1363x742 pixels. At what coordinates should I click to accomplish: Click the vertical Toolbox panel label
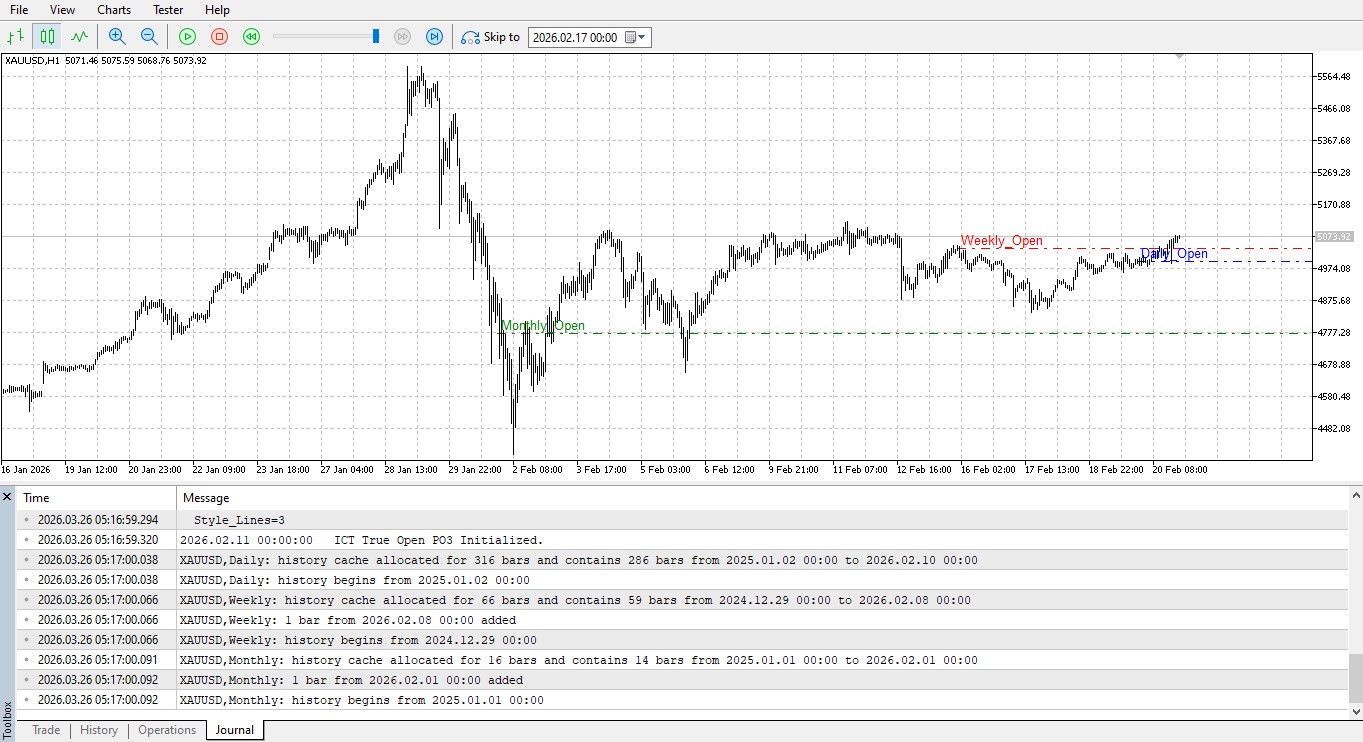[8, 720]
